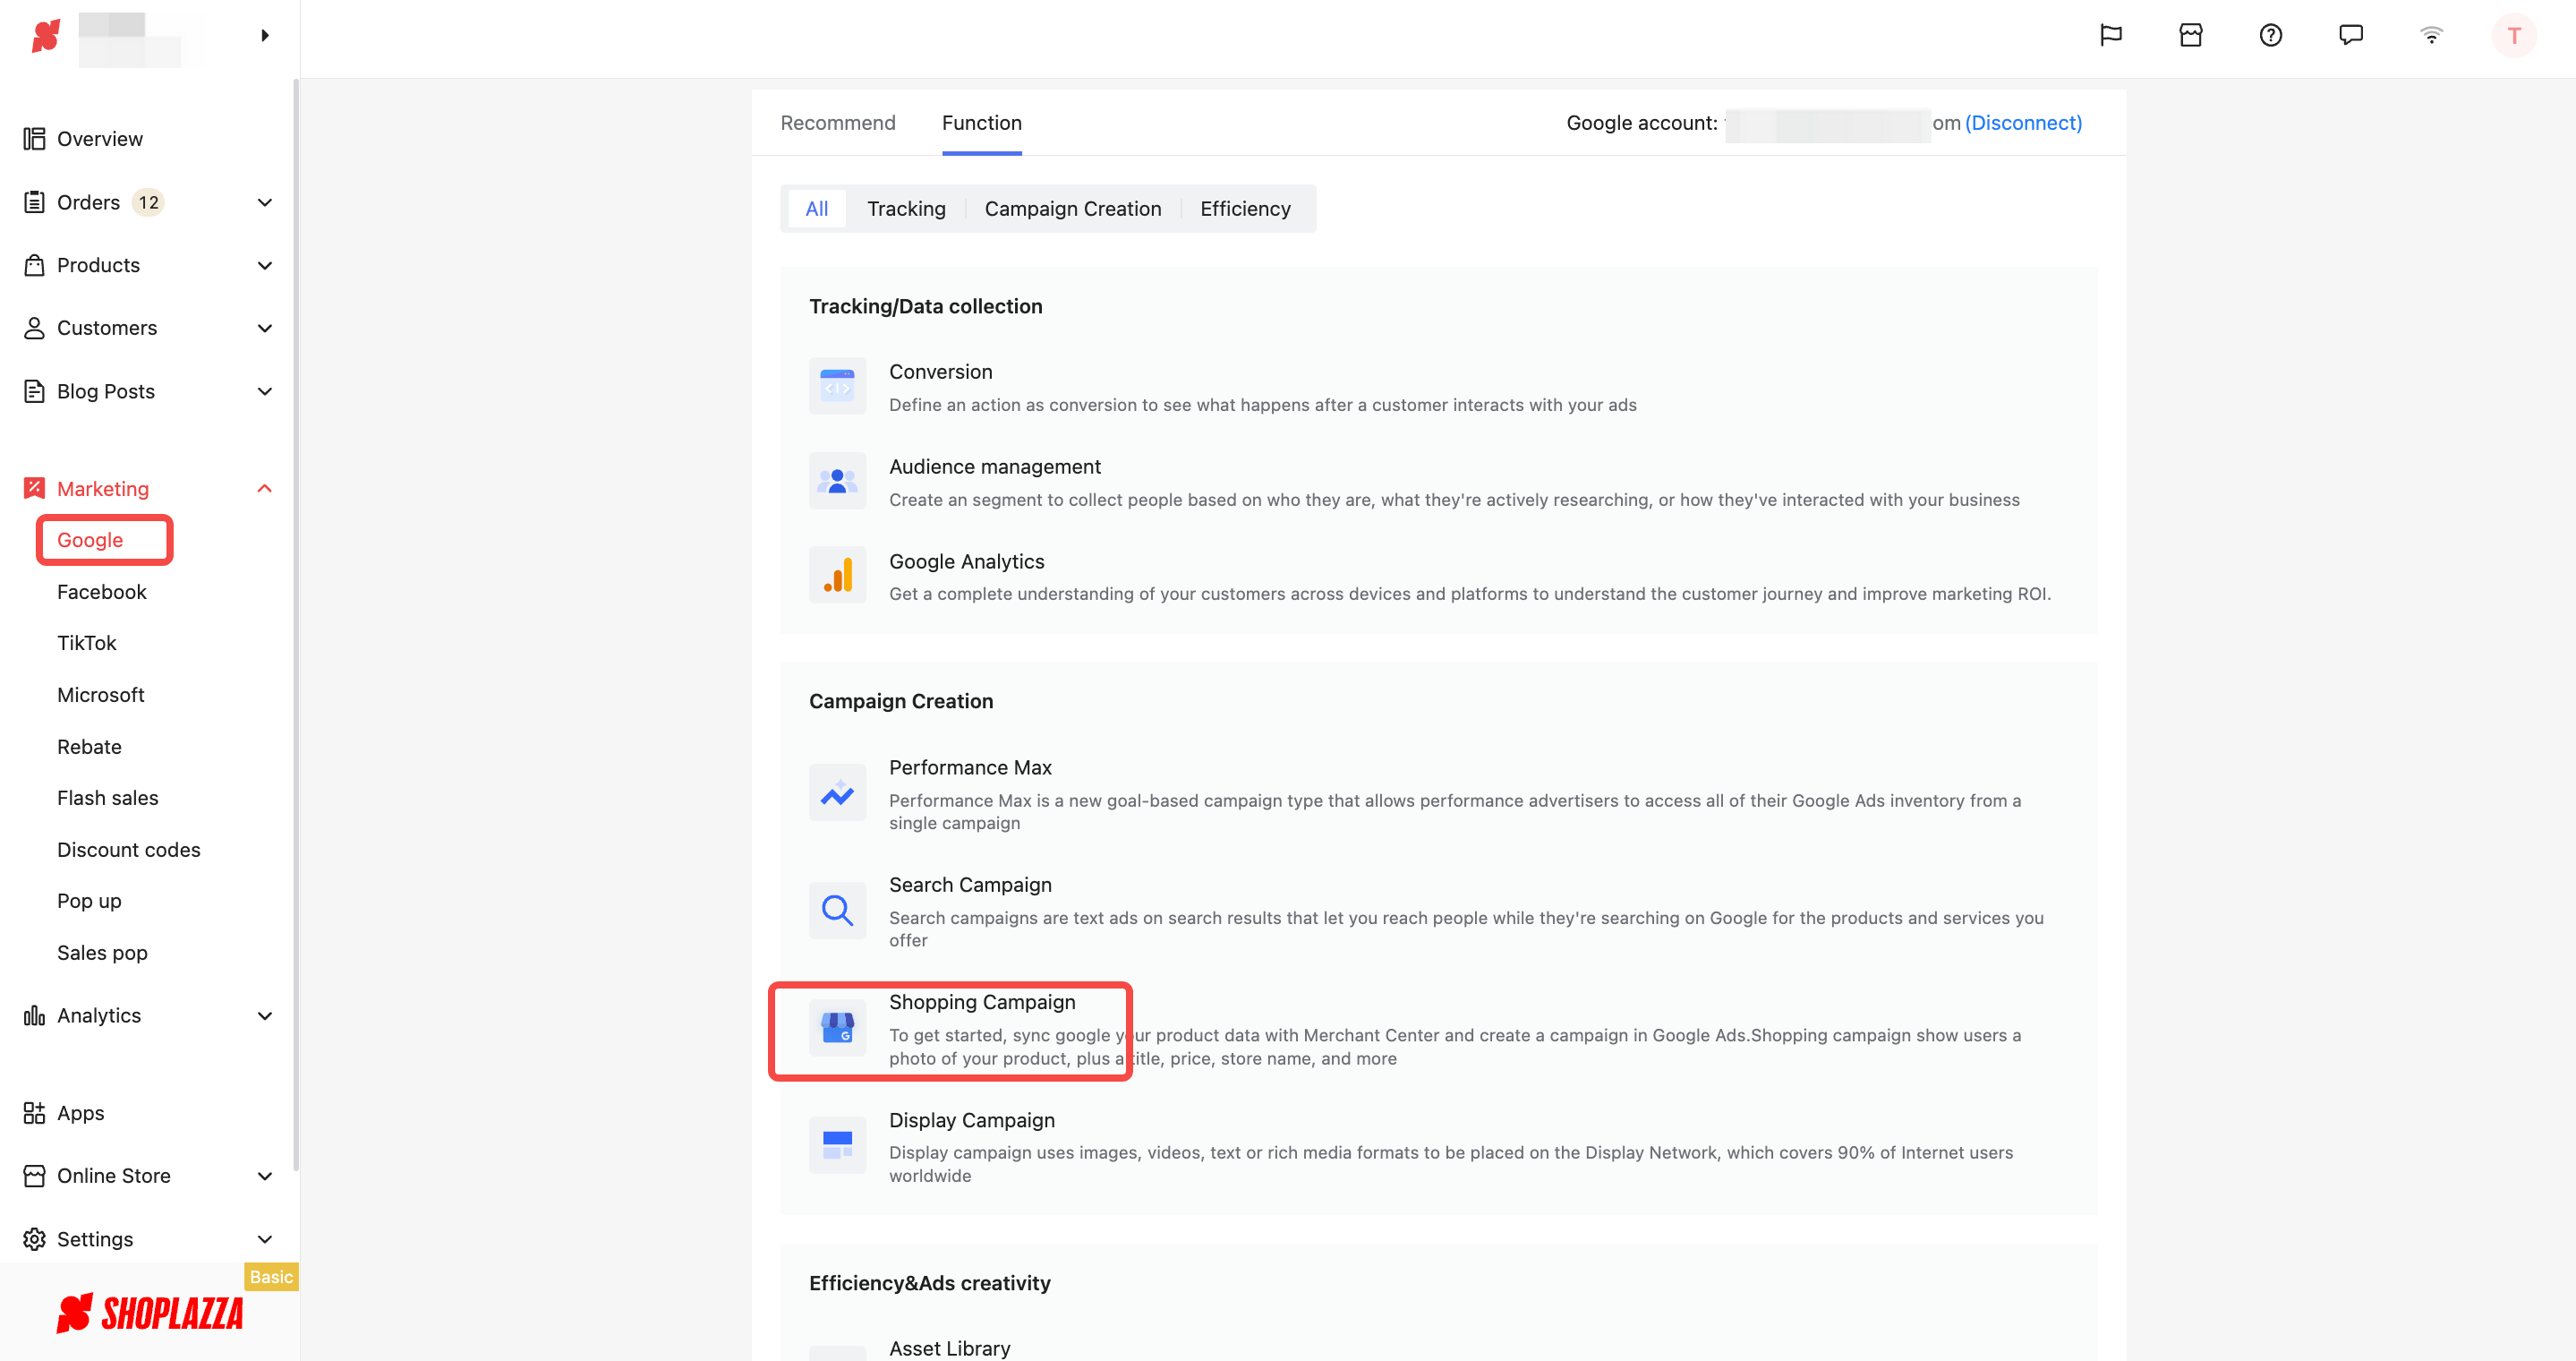Open Facebook under Marketing
The height and width of the screenshot is (1361, 2576).
(x=102, y=592)
